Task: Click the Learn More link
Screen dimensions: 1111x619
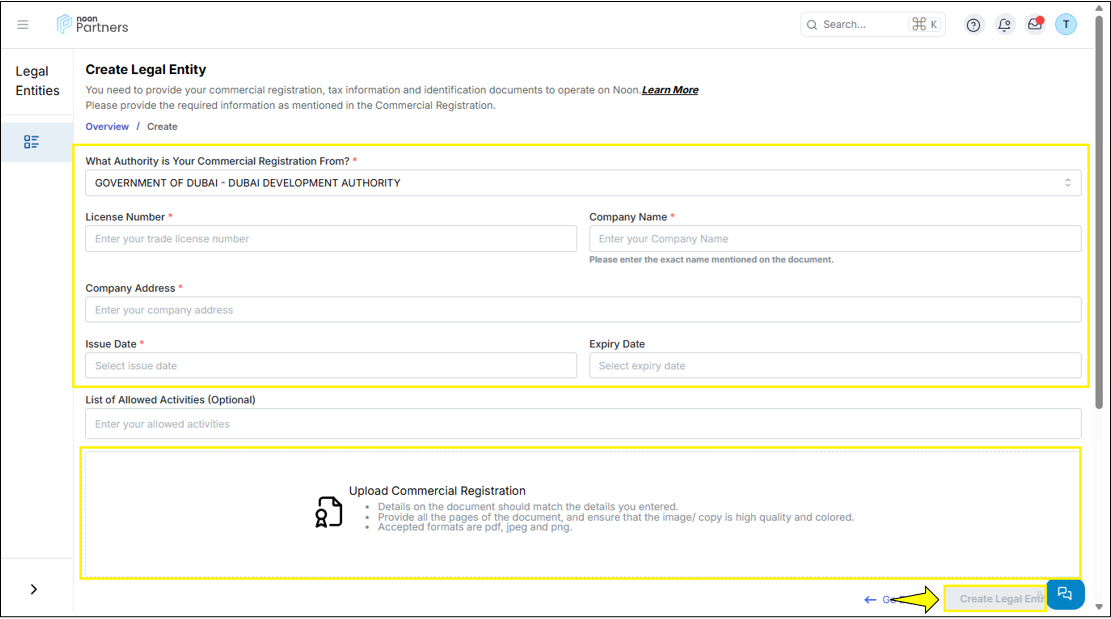Action: pyautogui.click(x=670, y=90)
